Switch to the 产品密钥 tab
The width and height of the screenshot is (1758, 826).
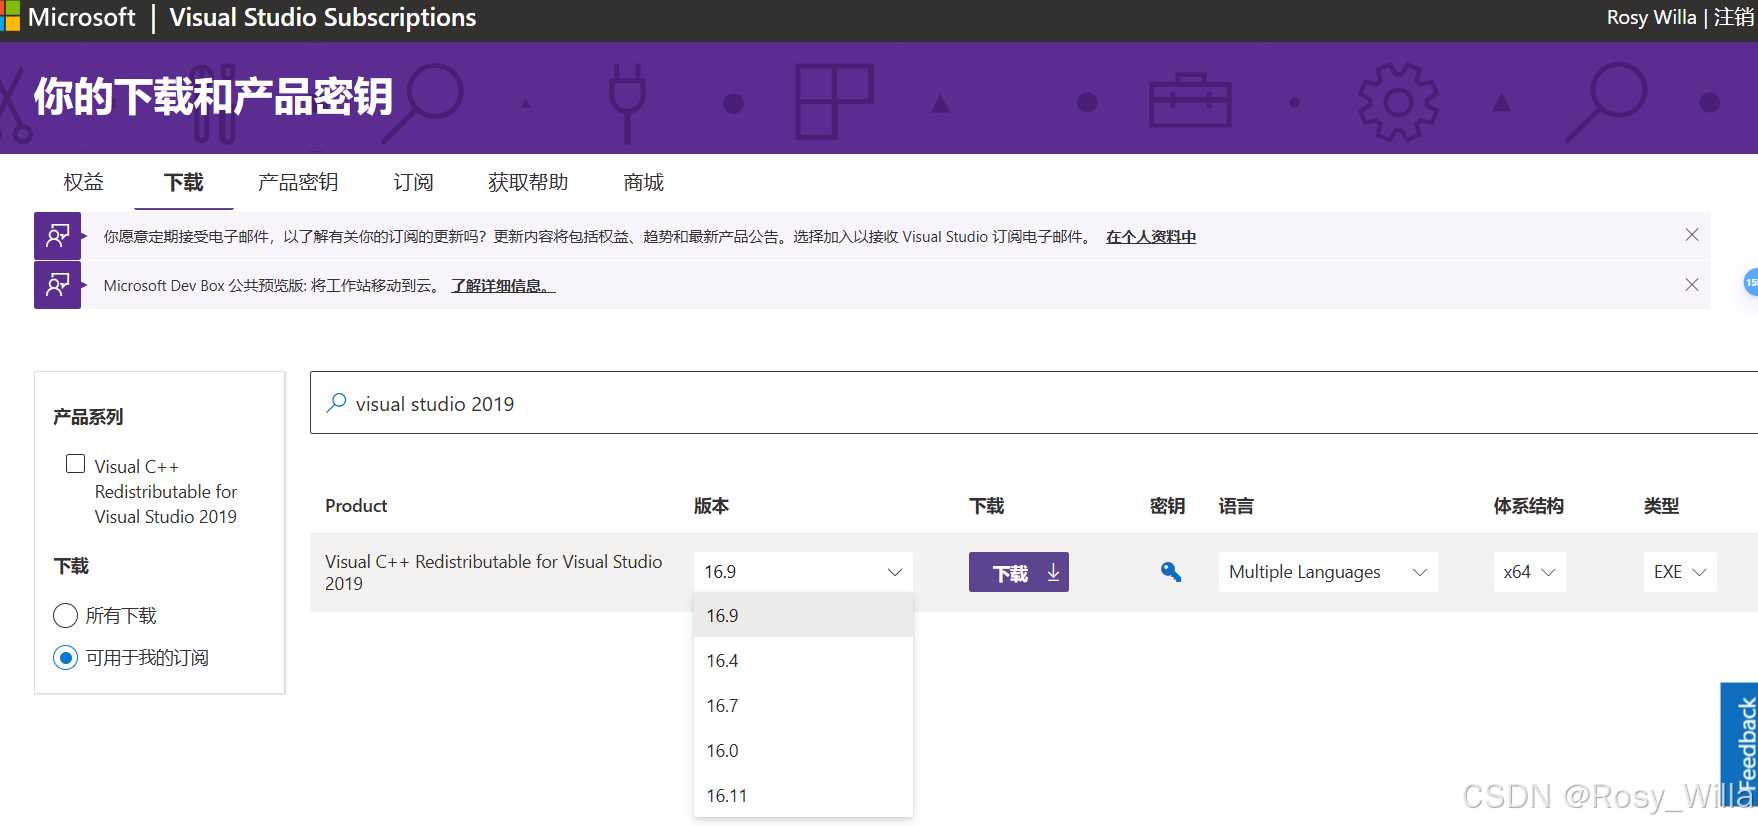[297, 182]
